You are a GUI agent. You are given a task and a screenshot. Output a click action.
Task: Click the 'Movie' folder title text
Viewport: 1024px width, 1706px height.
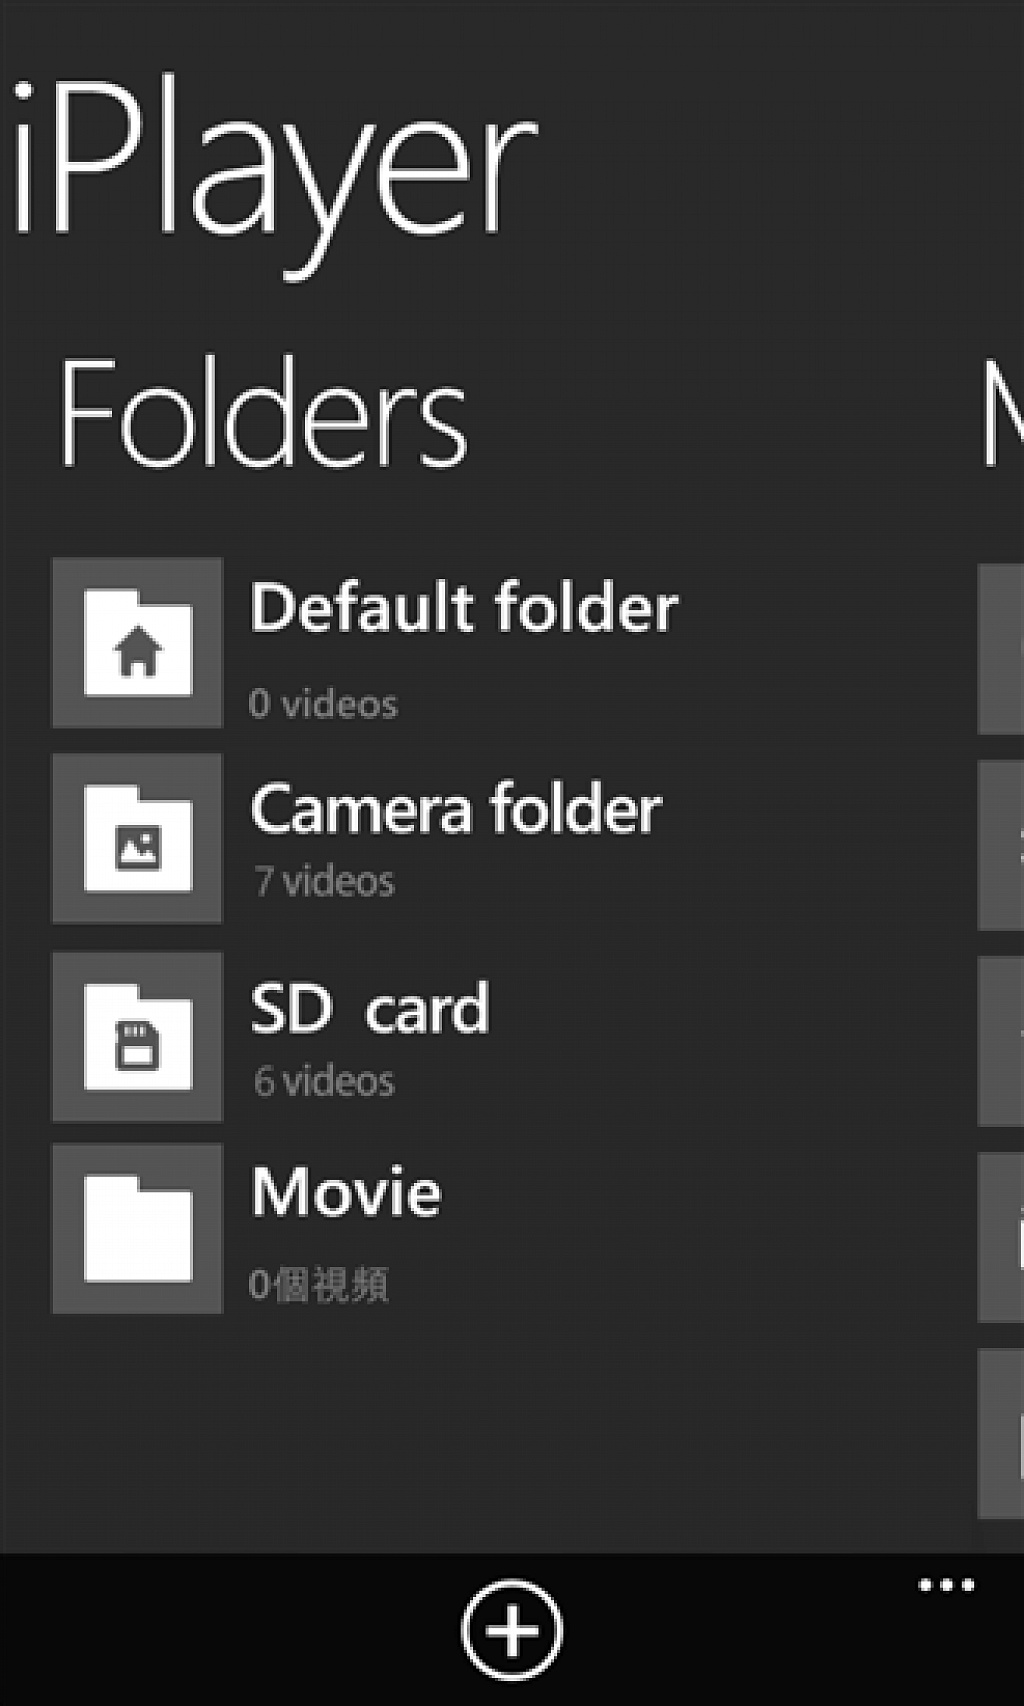[x=346, y=1192]
